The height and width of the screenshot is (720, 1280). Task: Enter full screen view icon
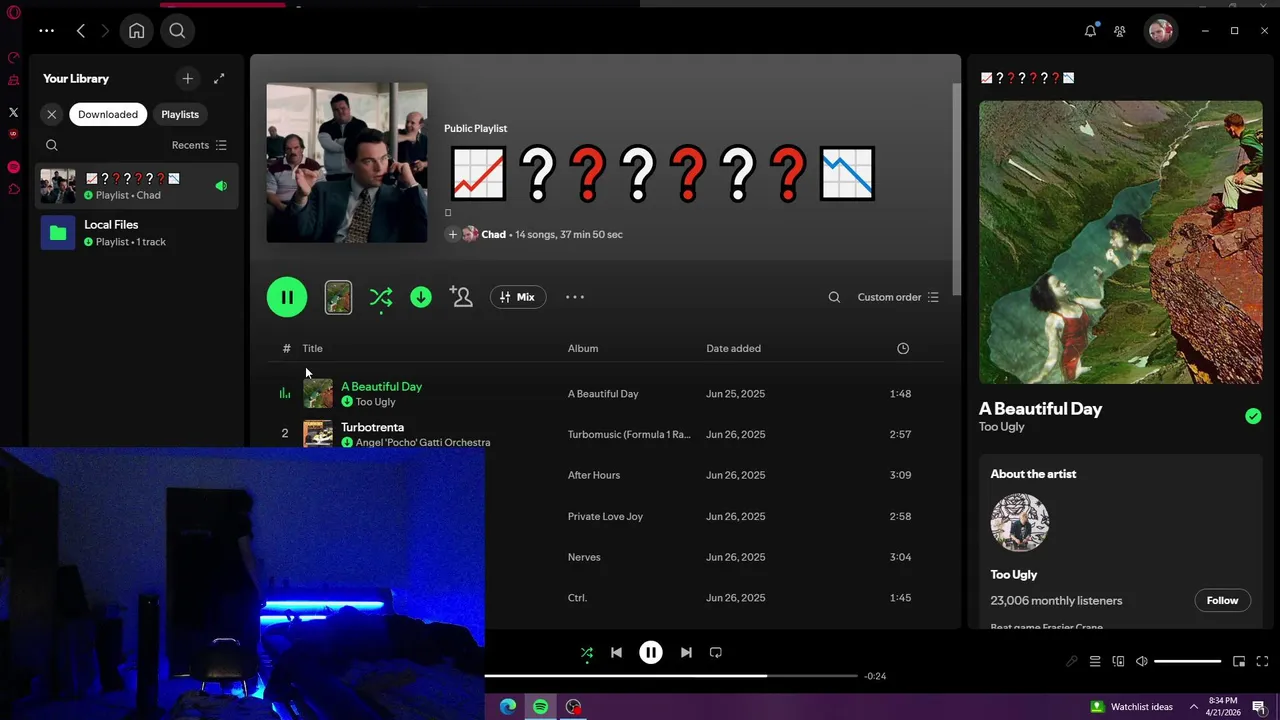pos(1262,661)
